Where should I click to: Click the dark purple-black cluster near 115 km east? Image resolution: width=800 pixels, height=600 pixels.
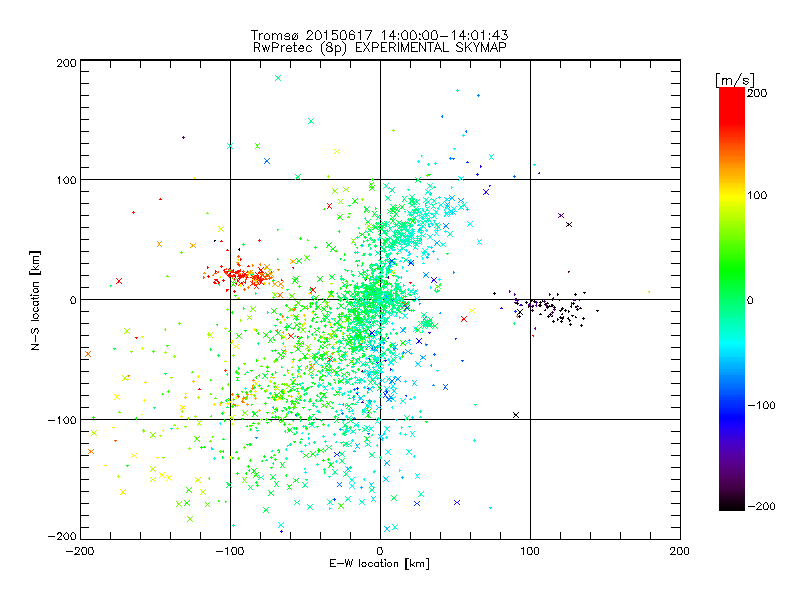coord(551,308)
